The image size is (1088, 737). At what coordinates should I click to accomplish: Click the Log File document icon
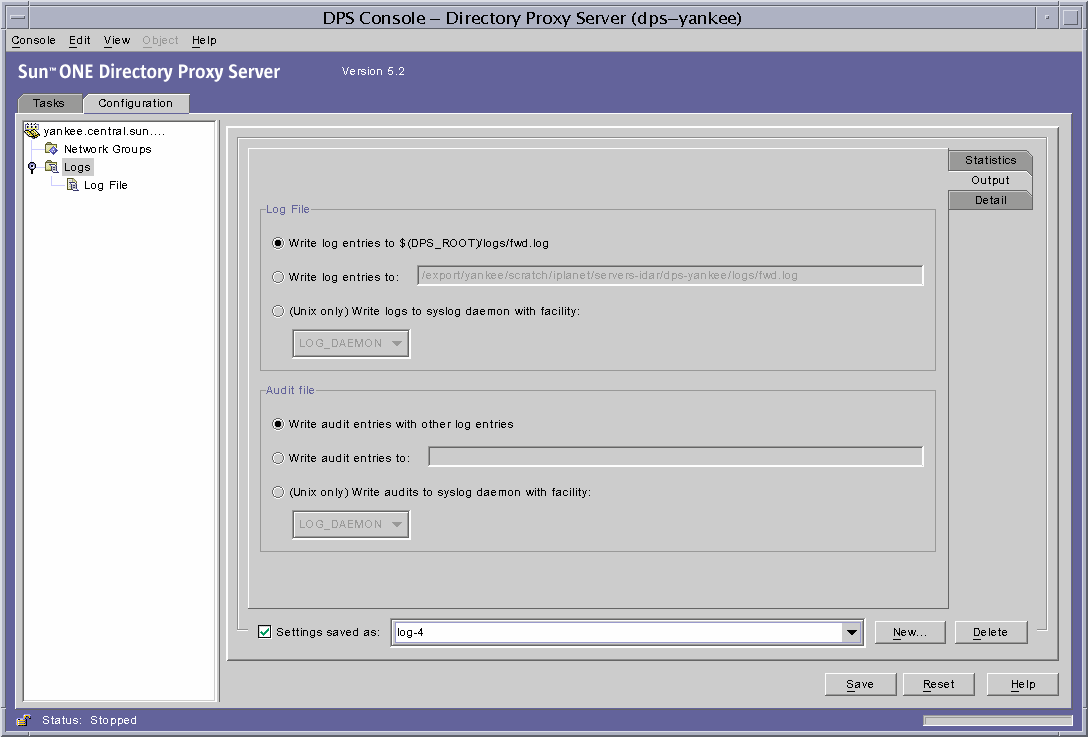pos(72,185)
